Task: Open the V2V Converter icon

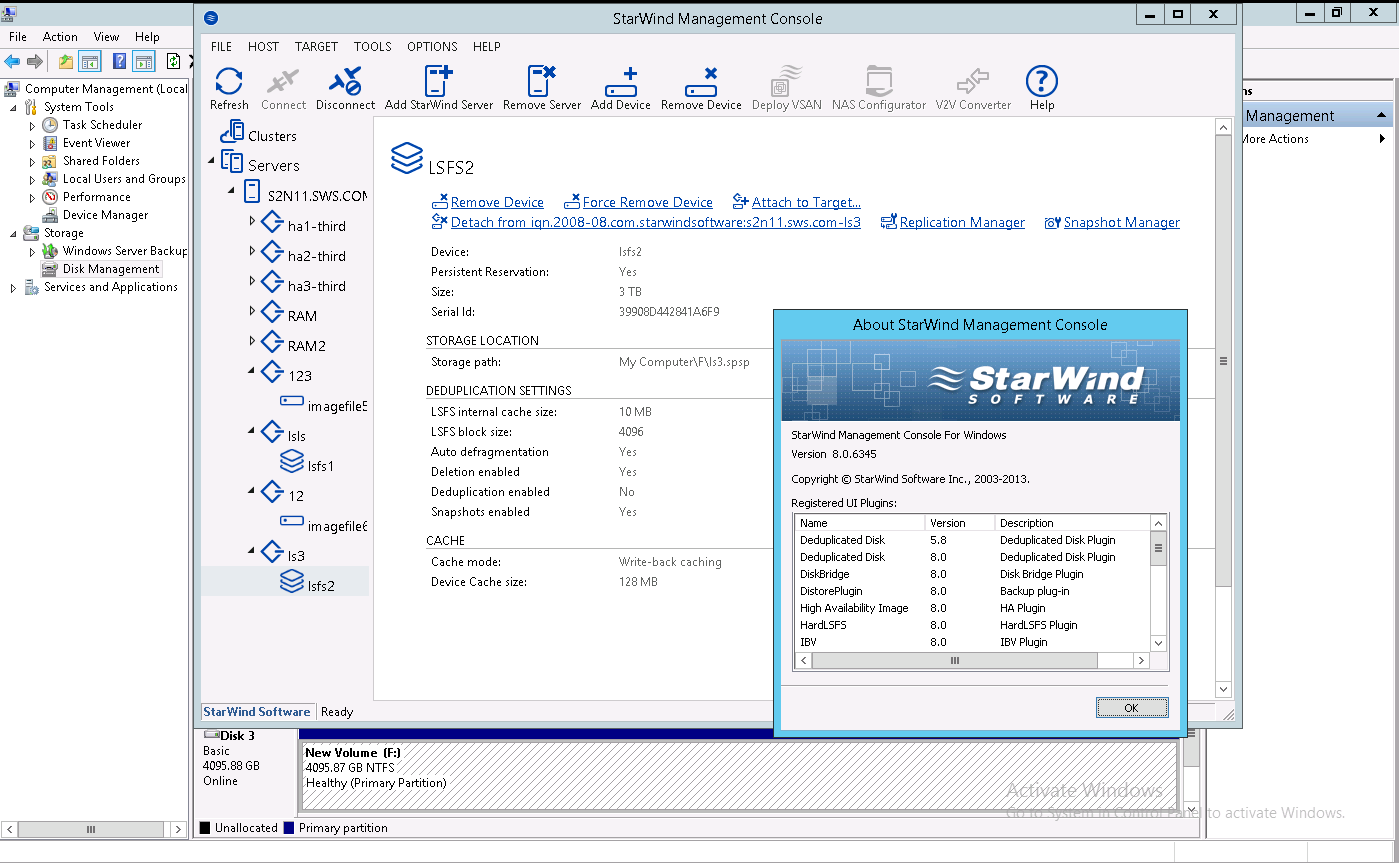Action: pos(973,82)
